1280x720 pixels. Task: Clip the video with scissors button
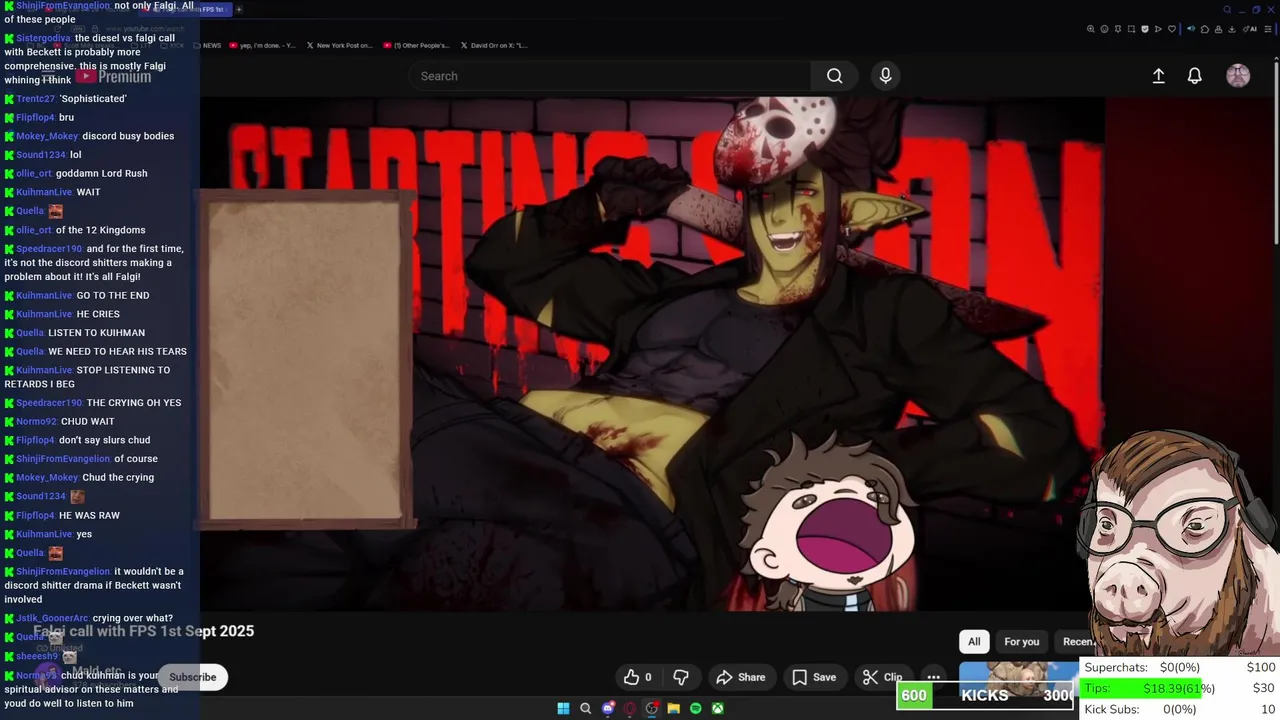[882, 677]
